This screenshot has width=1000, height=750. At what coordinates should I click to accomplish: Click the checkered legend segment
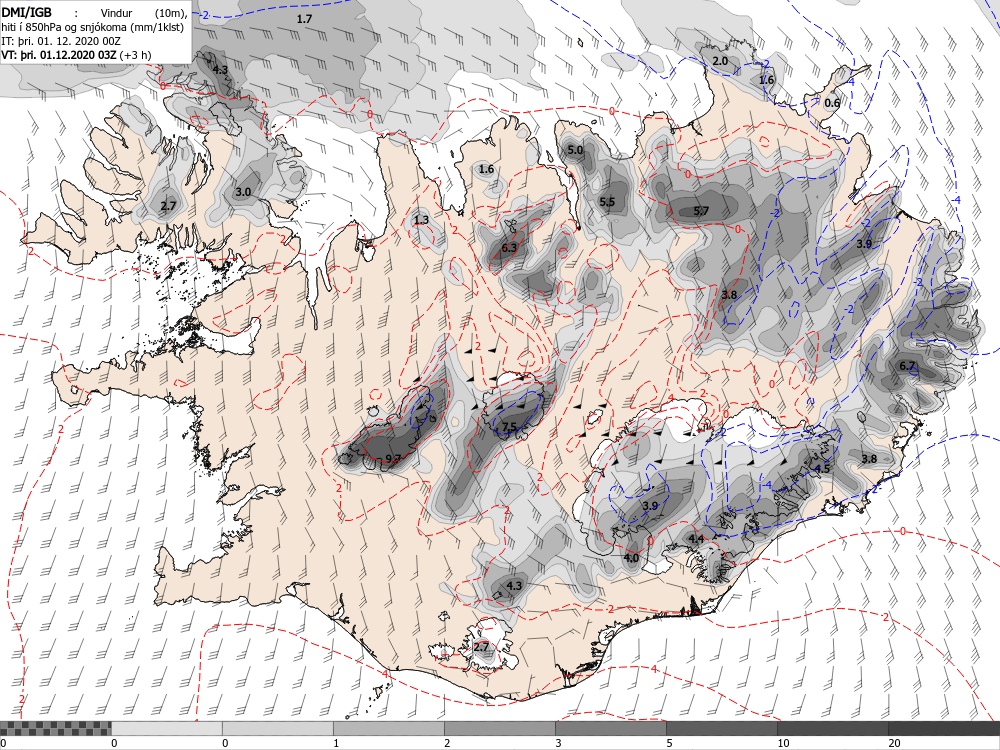tap(55, 728)
